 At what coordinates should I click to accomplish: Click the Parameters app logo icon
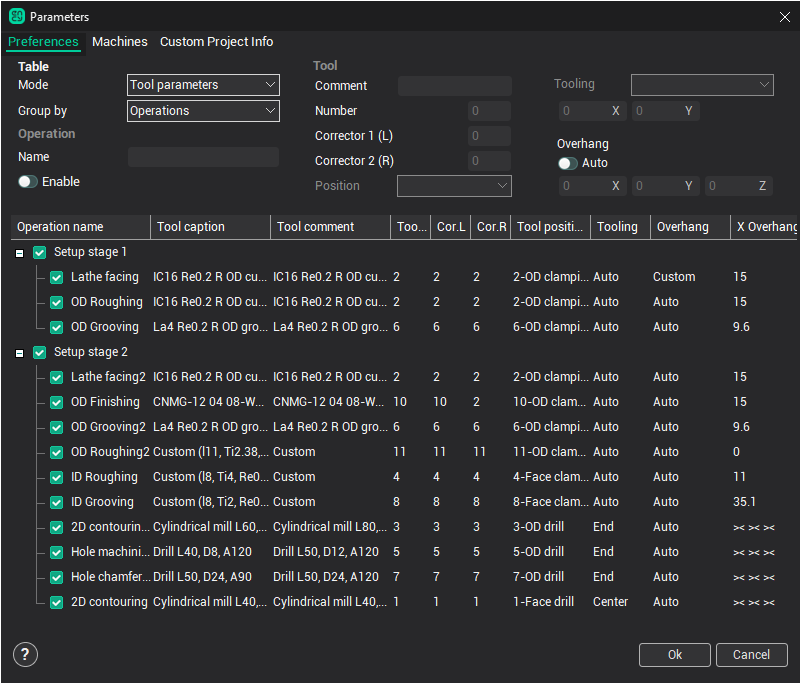pos(16,16)
